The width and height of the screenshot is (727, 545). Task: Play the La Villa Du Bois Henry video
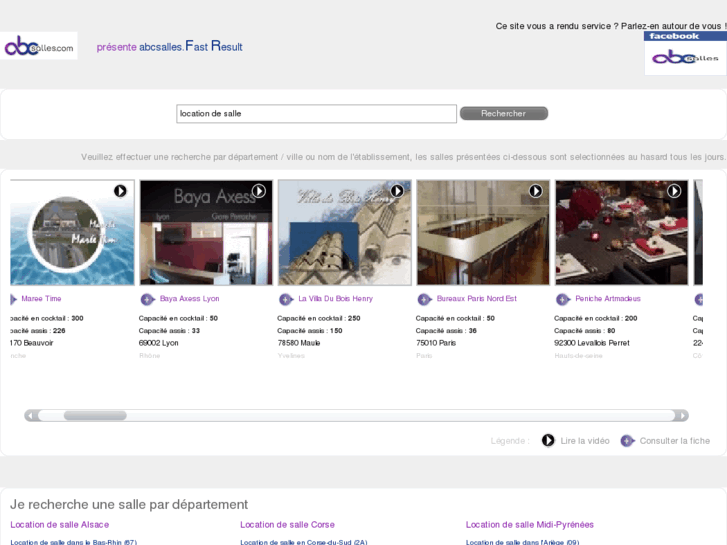coord(397,191)
